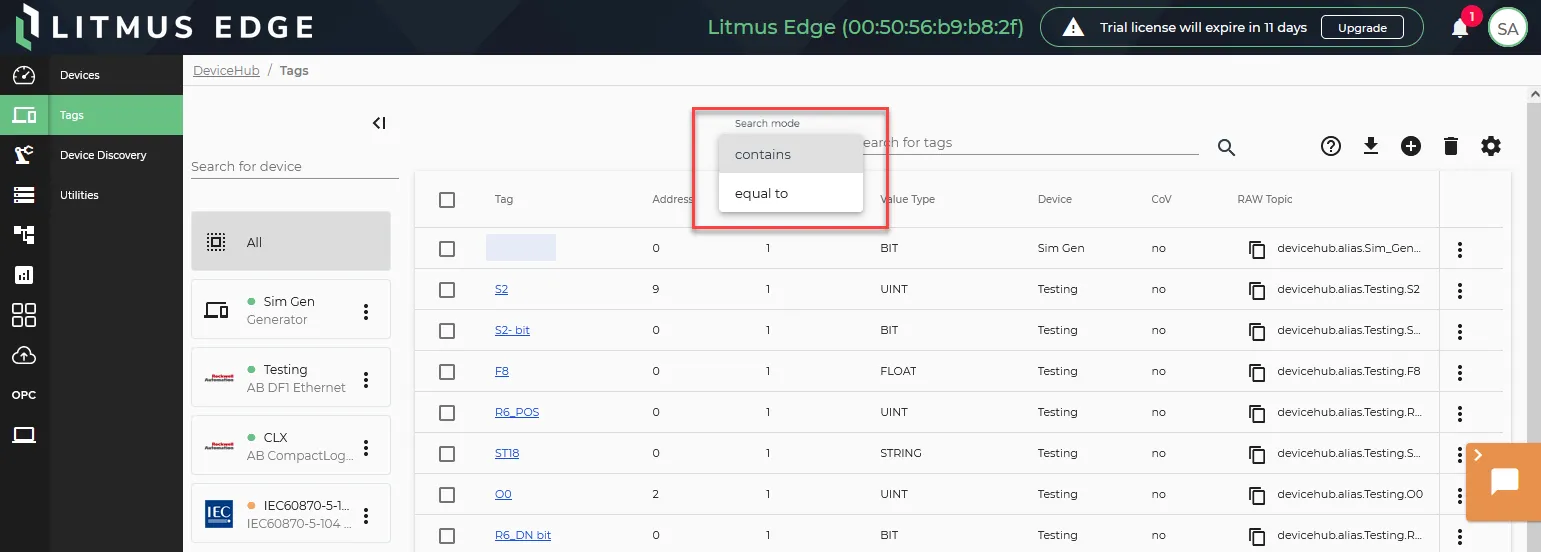Open the R6_DN bit tag link
Screen dimensions: 1541x552
(523, 535)
